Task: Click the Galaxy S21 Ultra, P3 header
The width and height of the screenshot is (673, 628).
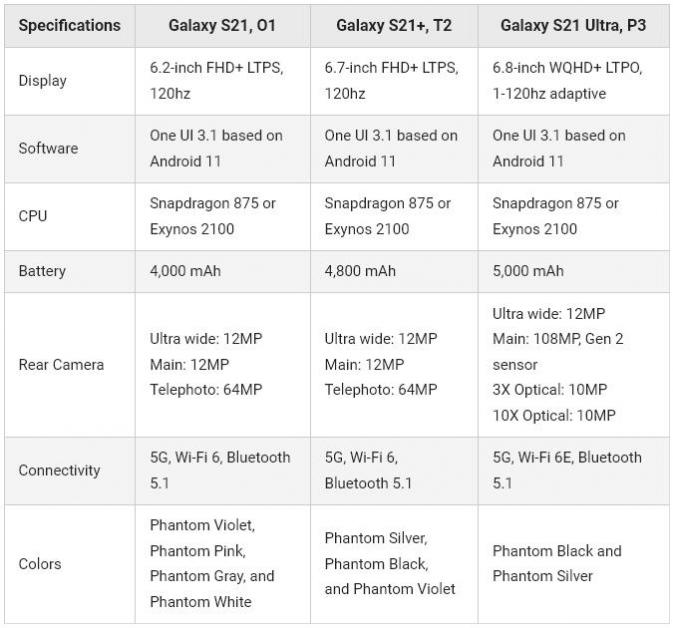Action: click(573, 26)
